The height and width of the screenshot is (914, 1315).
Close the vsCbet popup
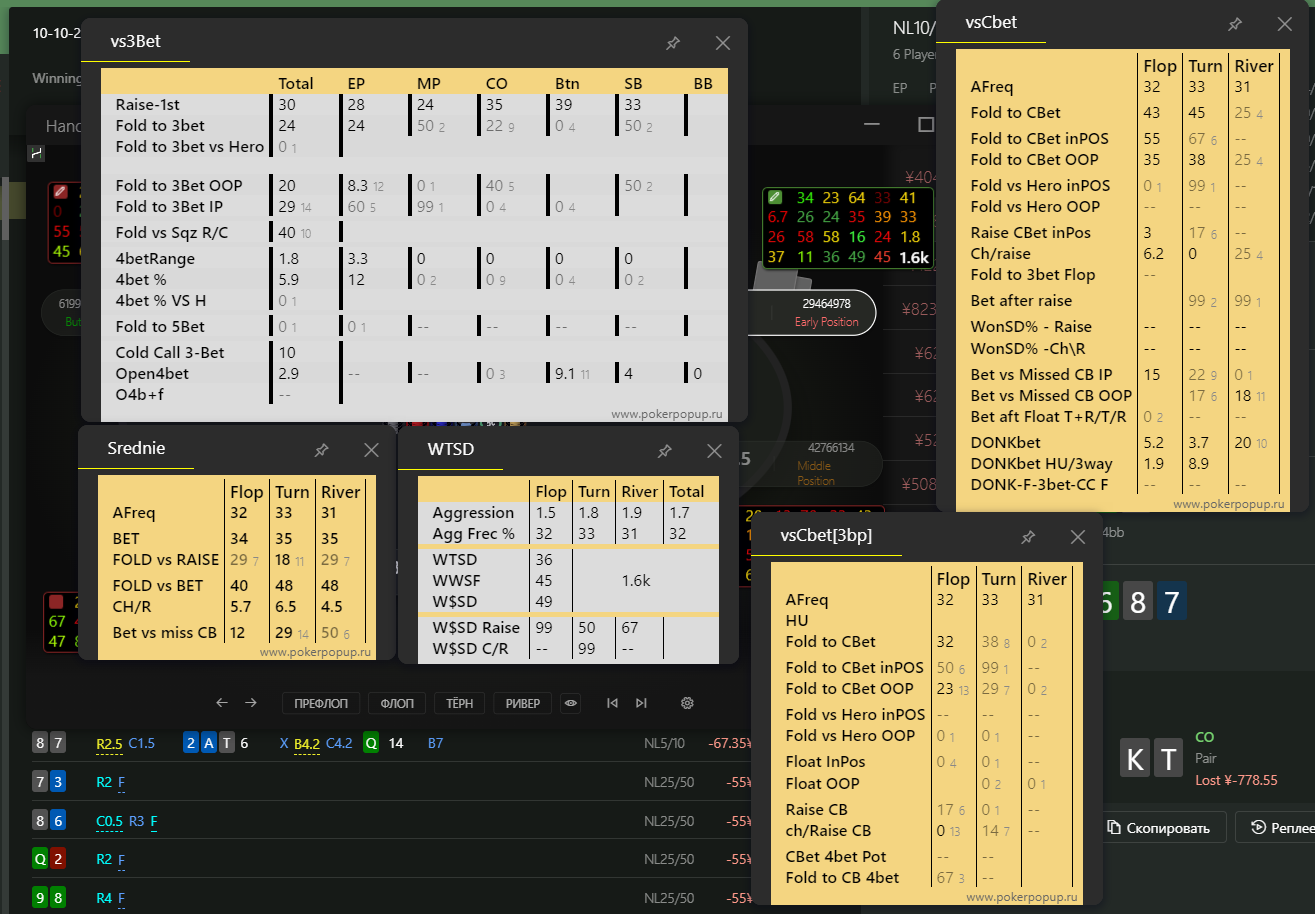(1285, 24)
